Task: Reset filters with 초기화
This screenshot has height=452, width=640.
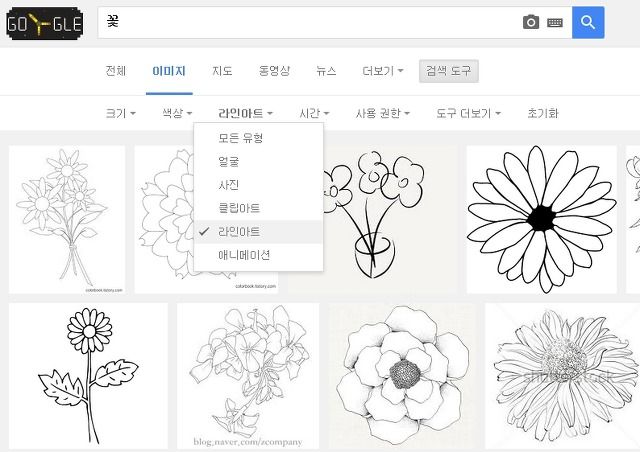Action: (542, 113)
